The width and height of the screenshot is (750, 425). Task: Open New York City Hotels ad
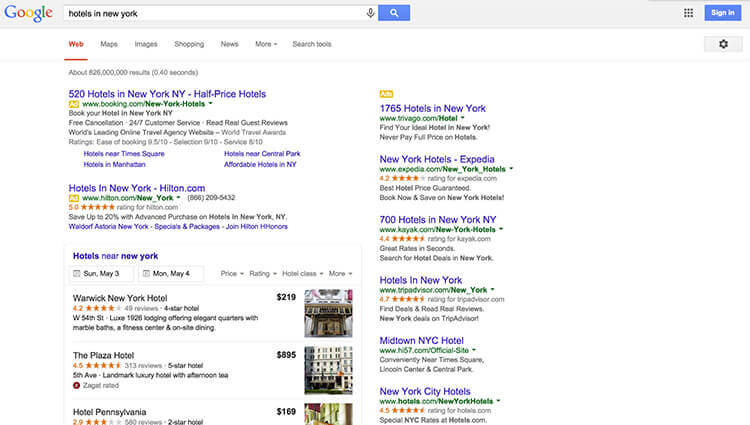[x=425, y=392]
